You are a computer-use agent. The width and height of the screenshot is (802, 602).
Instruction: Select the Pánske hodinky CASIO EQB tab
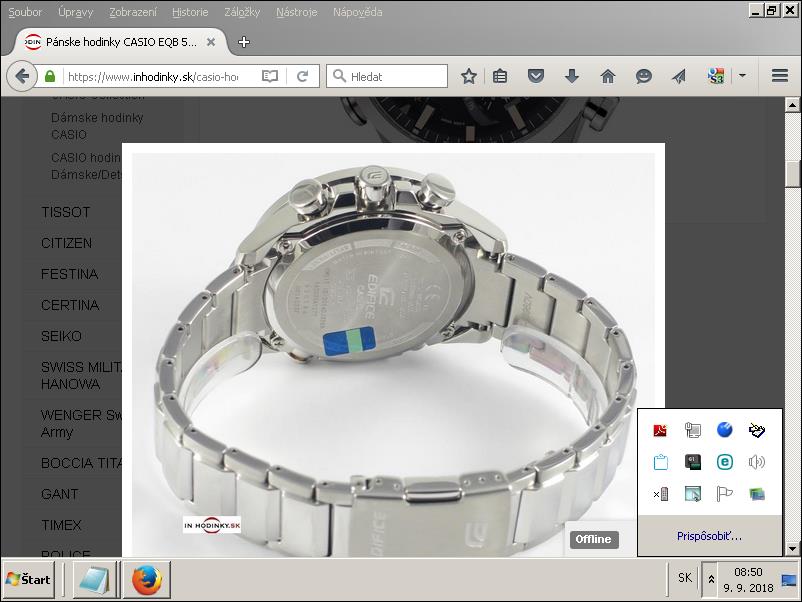tap(121, 42)
